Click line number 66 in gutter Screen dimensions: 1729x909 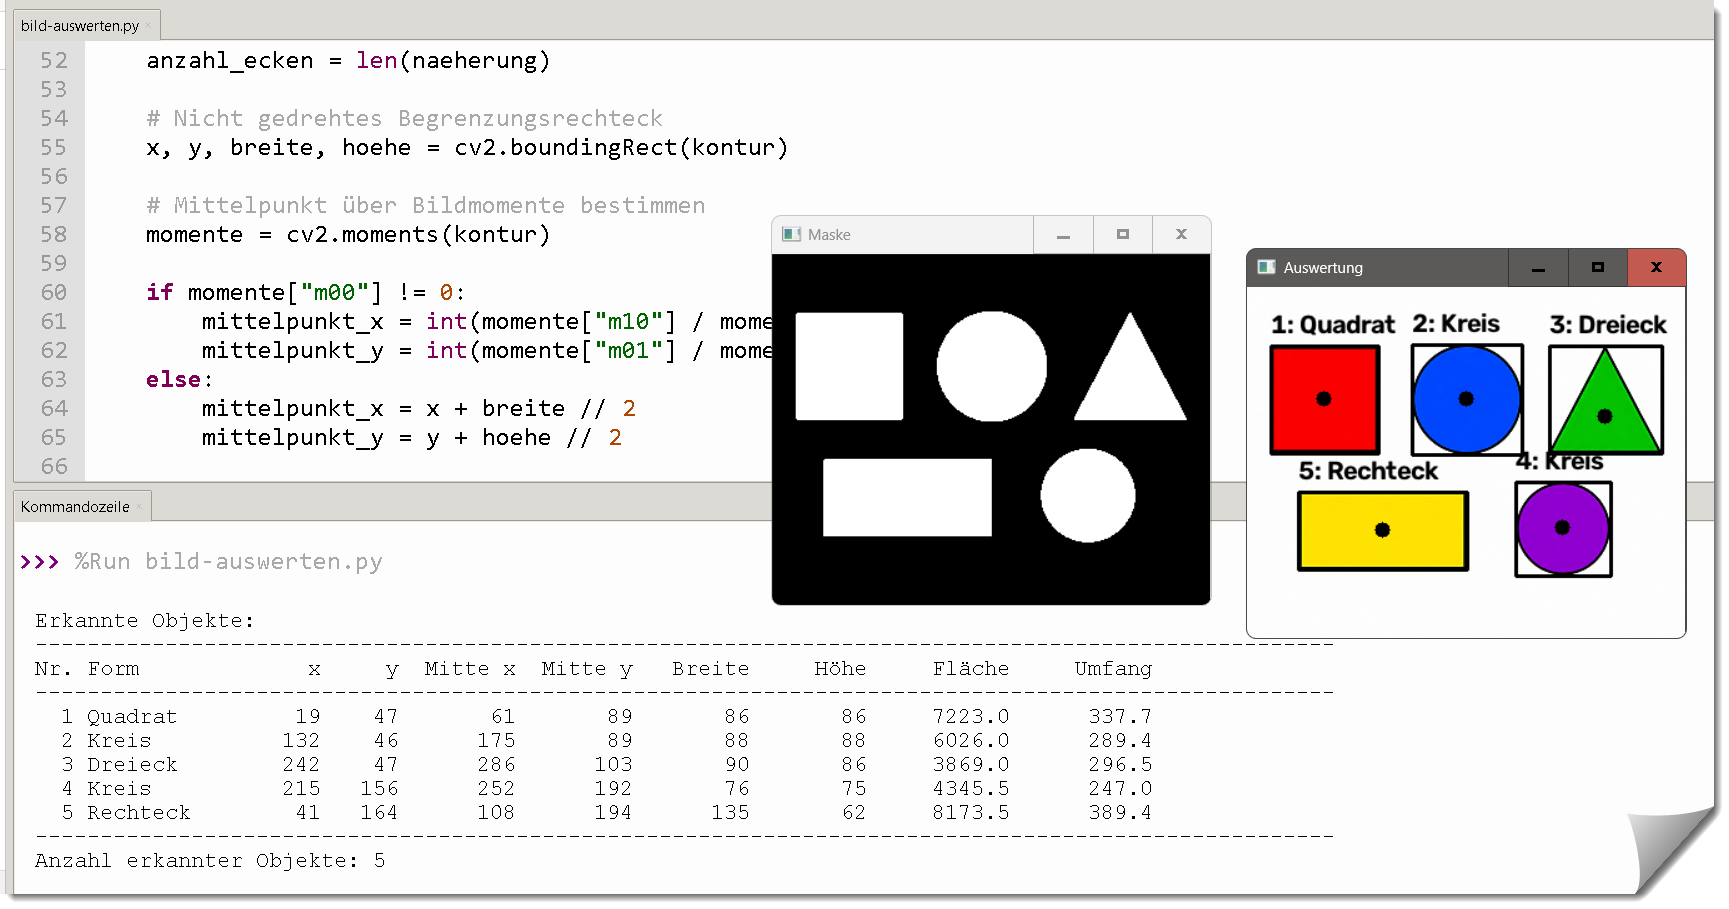(x=54, y=467)
